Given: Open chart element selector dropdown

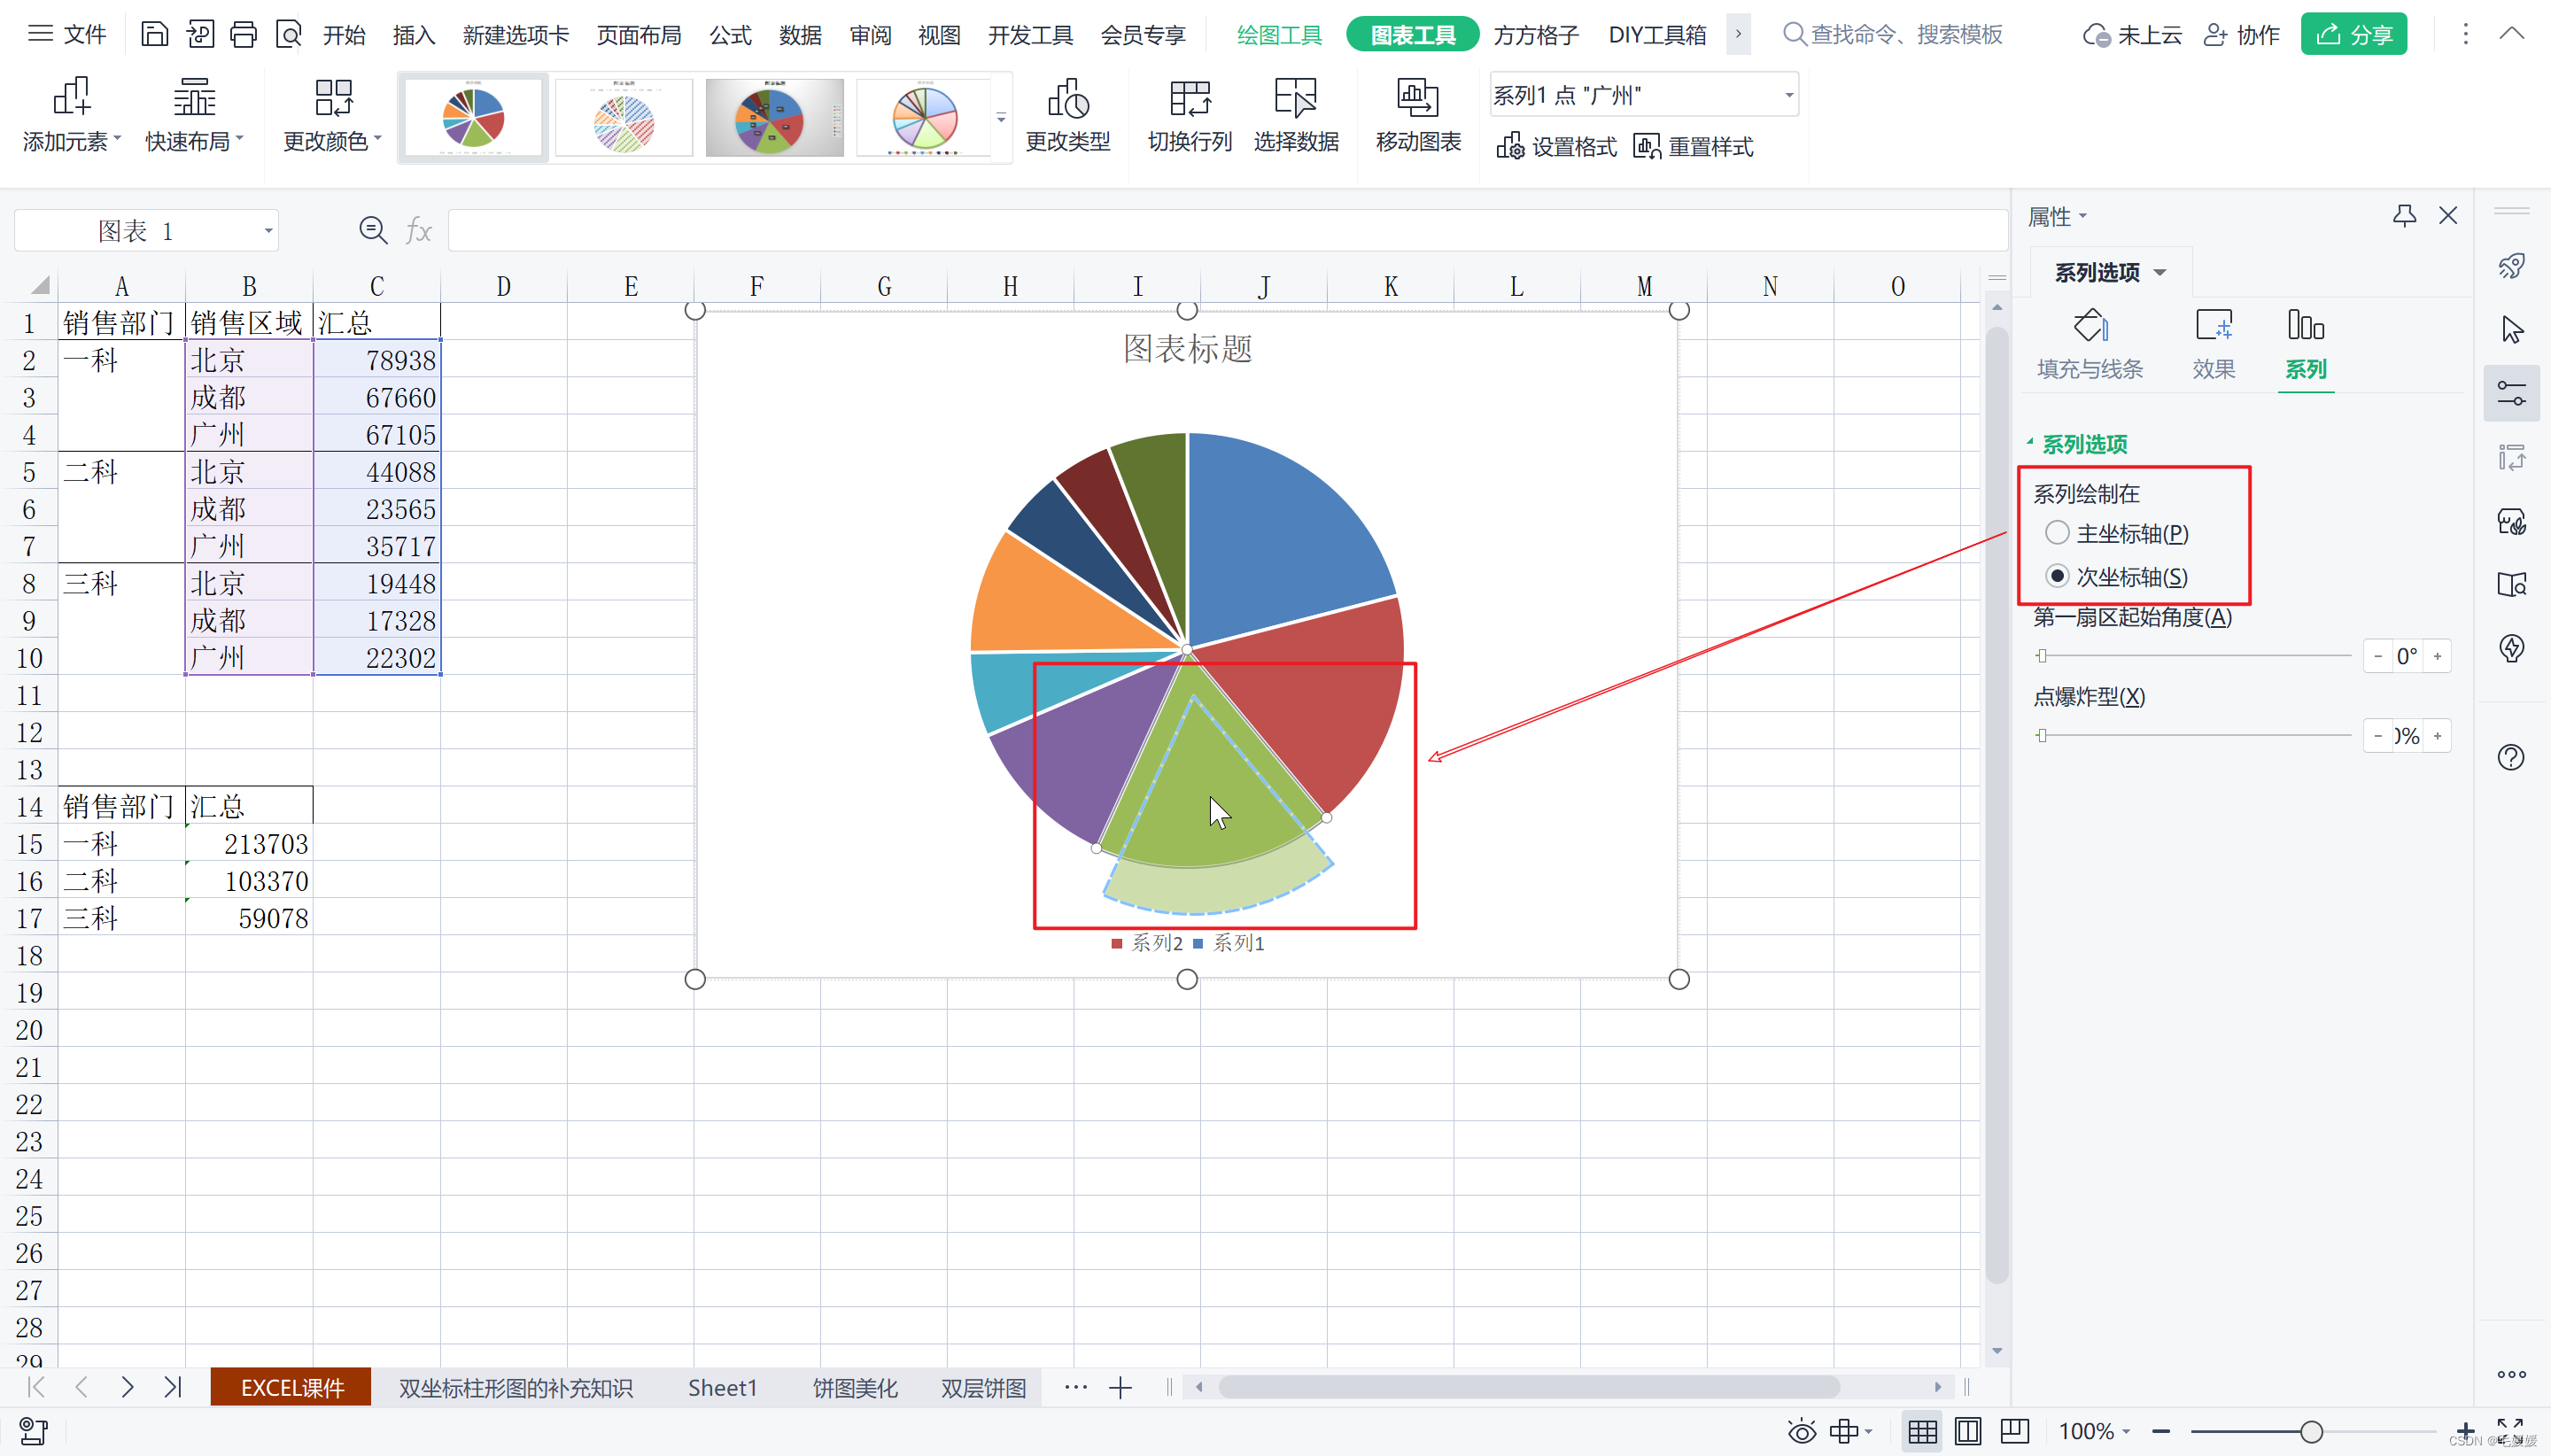Looking at the screenshot, I should (x=1788, y=95).
